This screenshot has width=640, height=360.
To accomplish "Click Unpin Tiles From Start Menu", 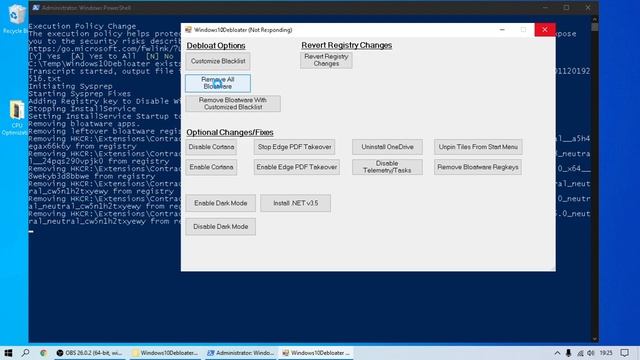I will click(x=478, y=147).
